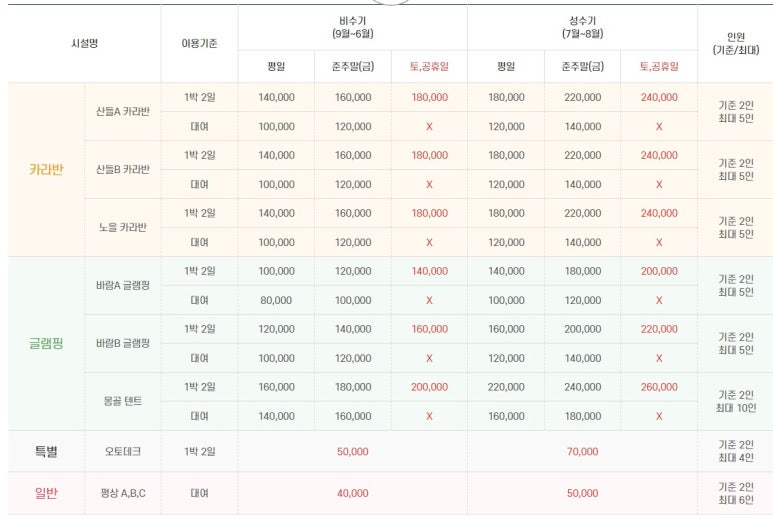Click the 시설명 header cell
Image resolution: width=773 pixels, height=520 pixels.
click(84, 44)
